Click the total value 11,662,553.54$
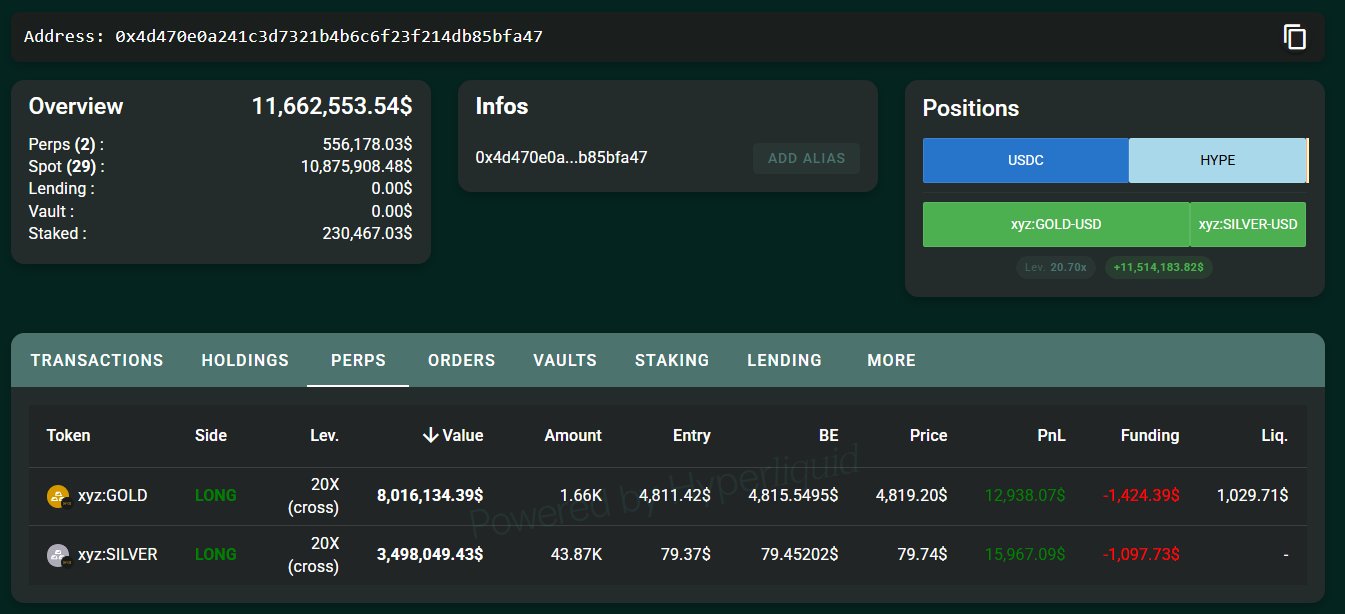This screenshot has height=614, width=1345. pyautogui.click(x=332, y=107)
